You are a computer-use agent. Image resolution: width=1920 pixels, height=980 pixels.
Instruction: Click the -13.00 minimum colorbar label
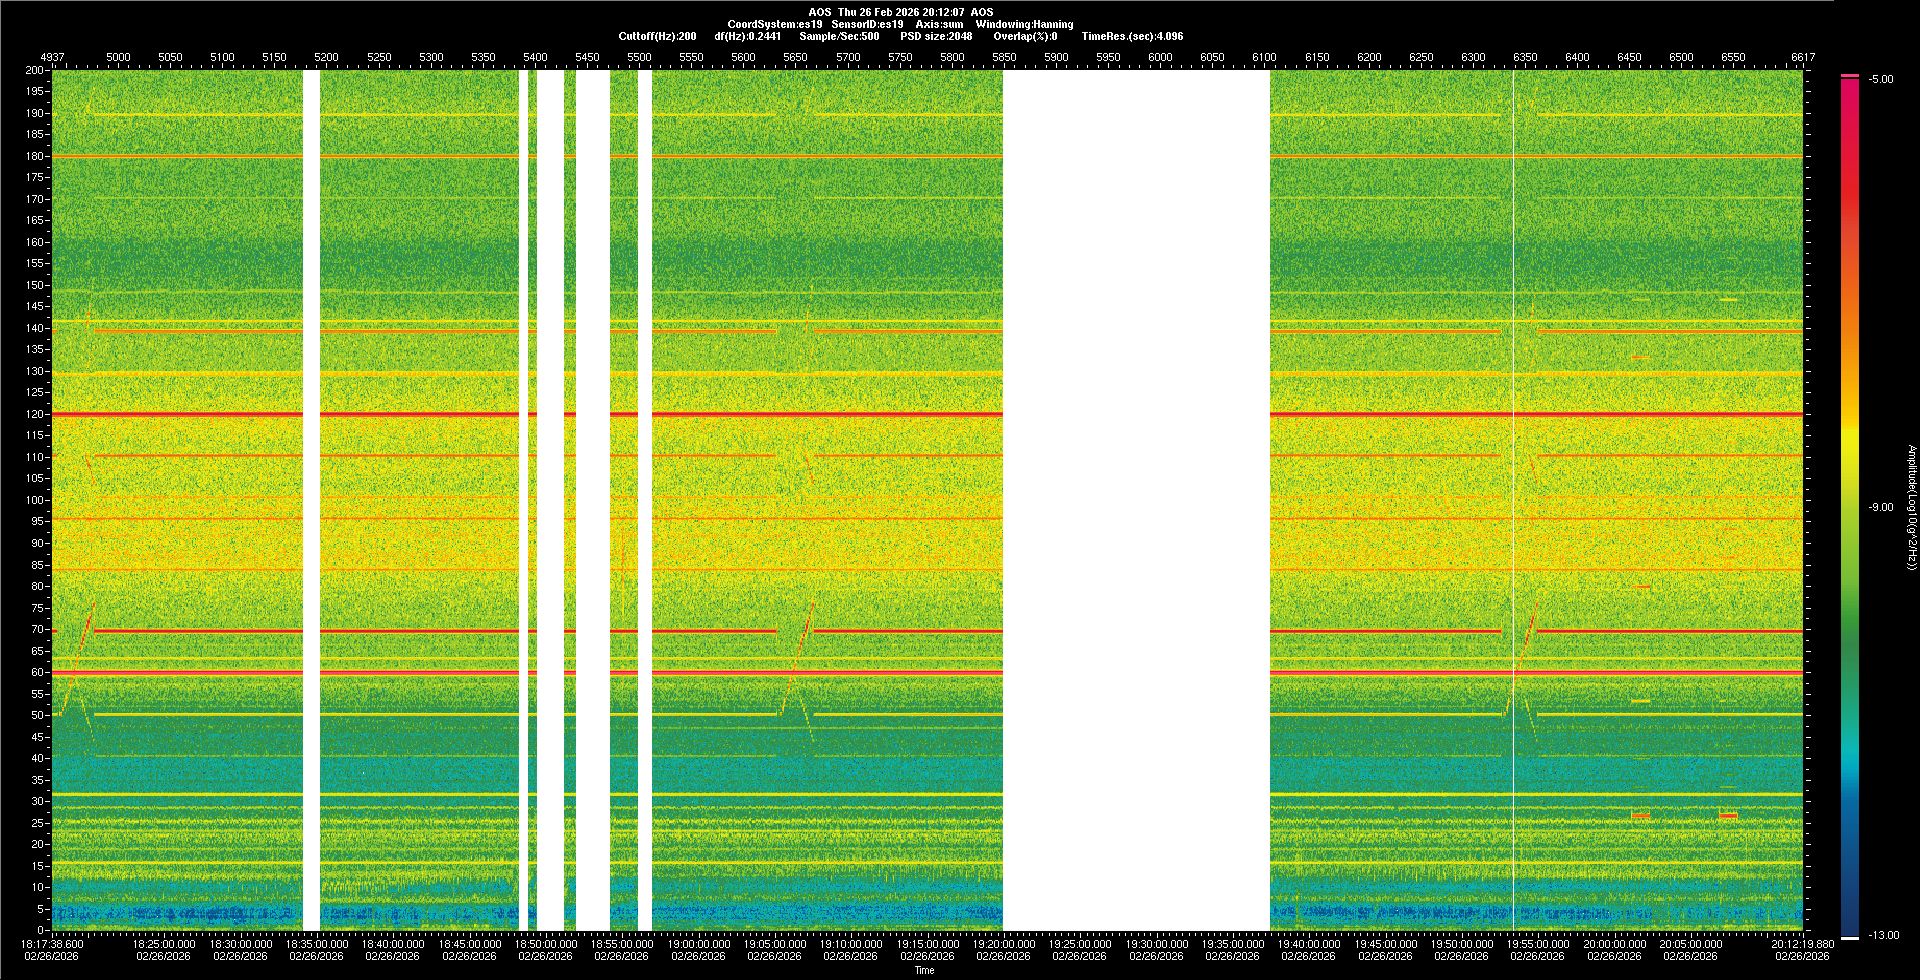1882,935
